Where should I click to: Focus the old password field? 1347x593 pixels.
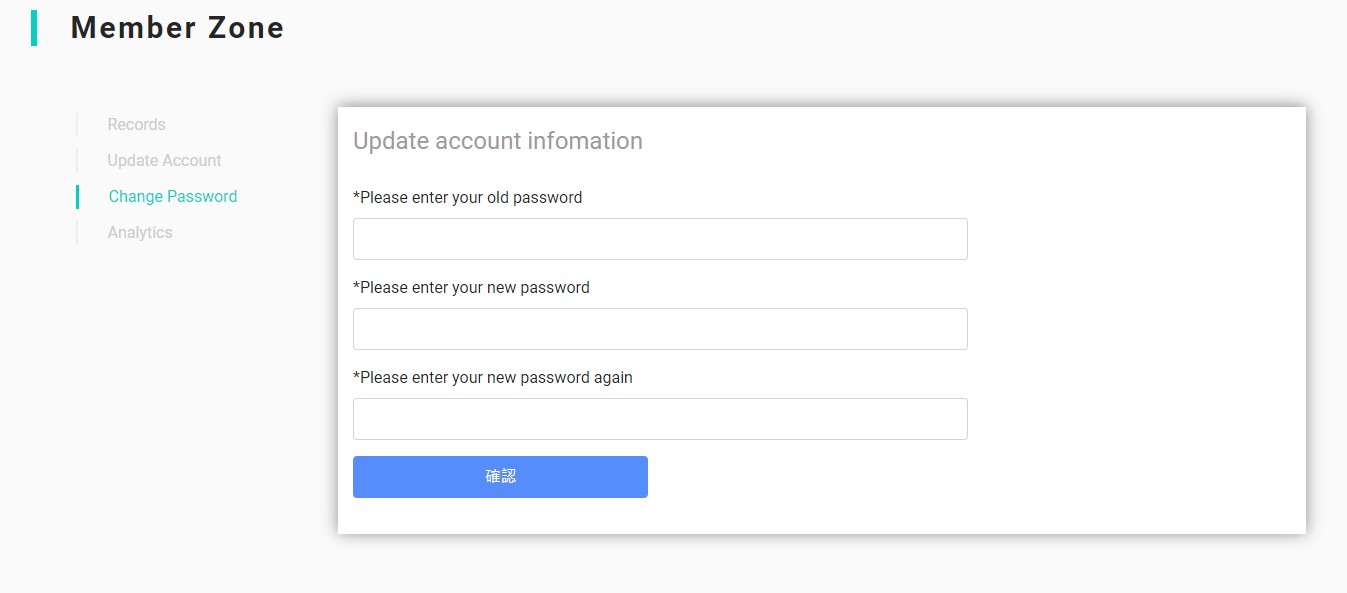pos(660,239)
